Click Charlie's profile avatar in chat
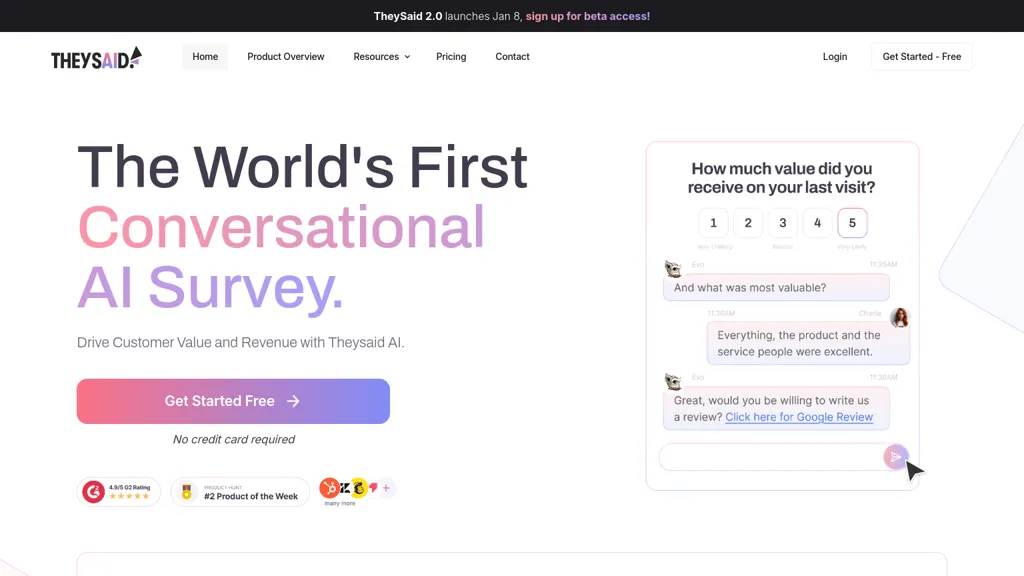This screenshot has height=576, width=1024. [900, 318]
